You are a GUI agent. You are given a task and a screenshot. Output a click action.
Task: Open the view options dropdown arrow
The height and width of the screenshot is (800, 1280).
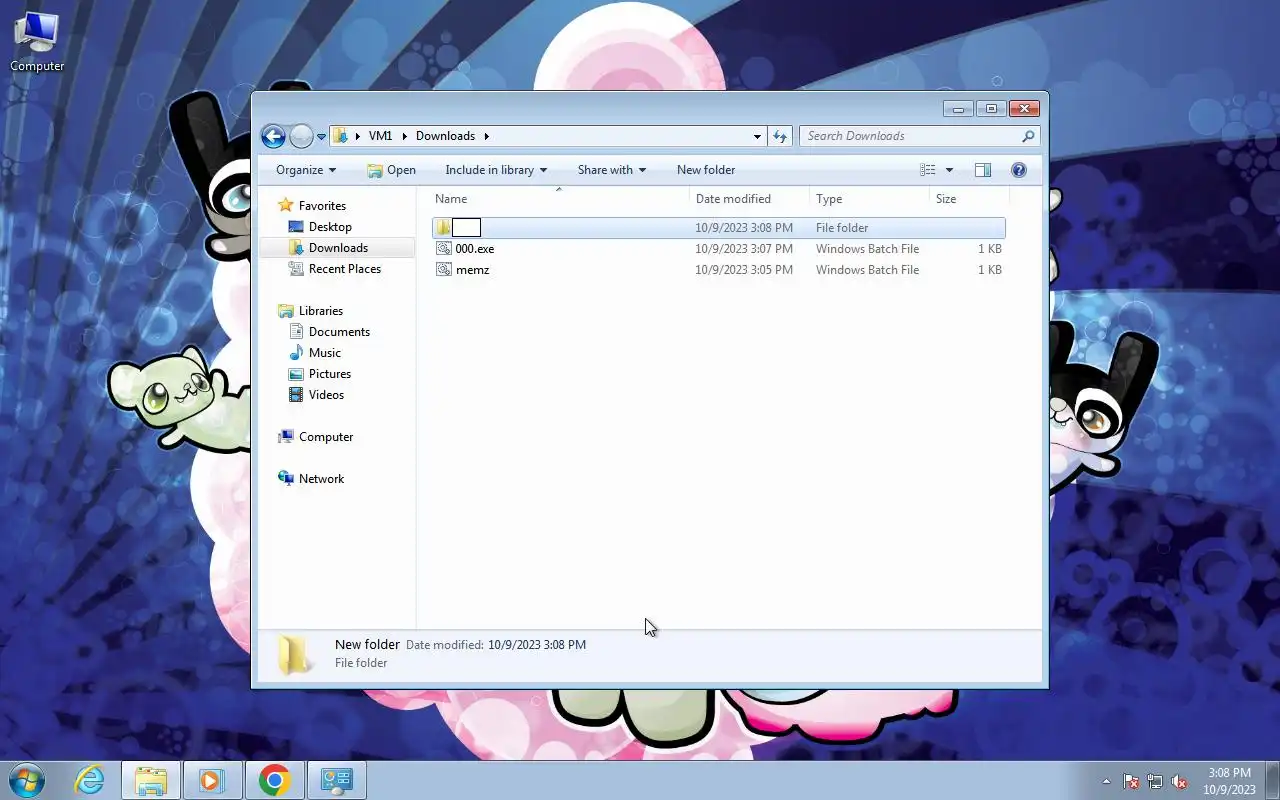click(949, 170)
